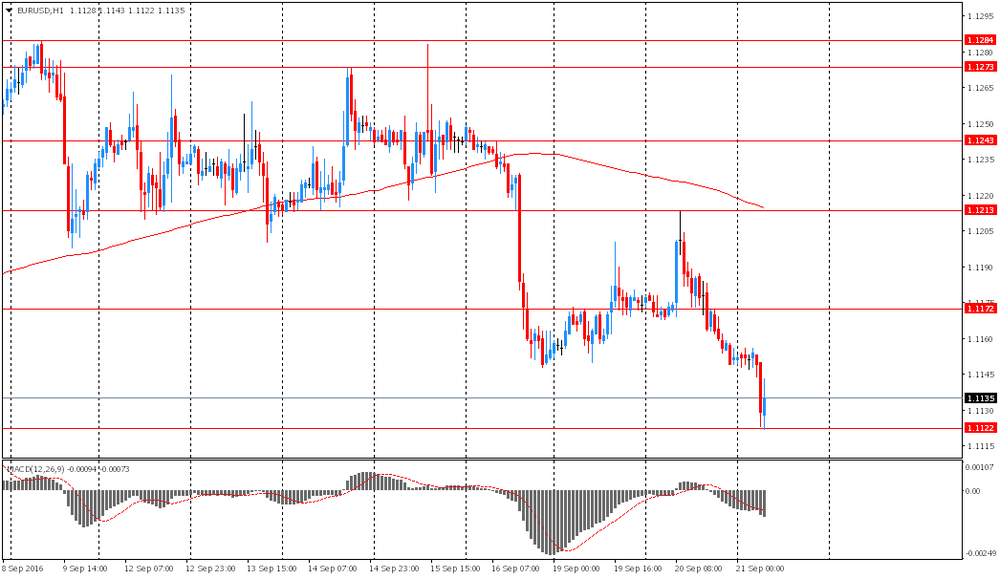Image resolution: width=1000 pixels, height=579 pixels.
Task: Click the 1.1205 price scale value
Action: pyautogui.click(x=980, y=231)
